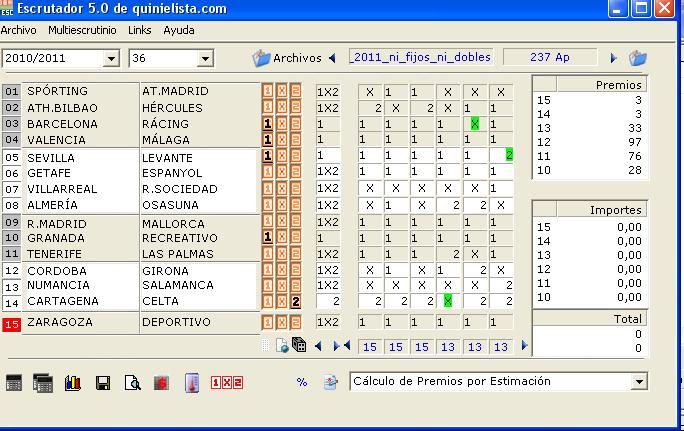The height and width of the screenshot is (431, 684).
Task: Open the folder icon right of 237 Ap
Action: tap(638, 58)
